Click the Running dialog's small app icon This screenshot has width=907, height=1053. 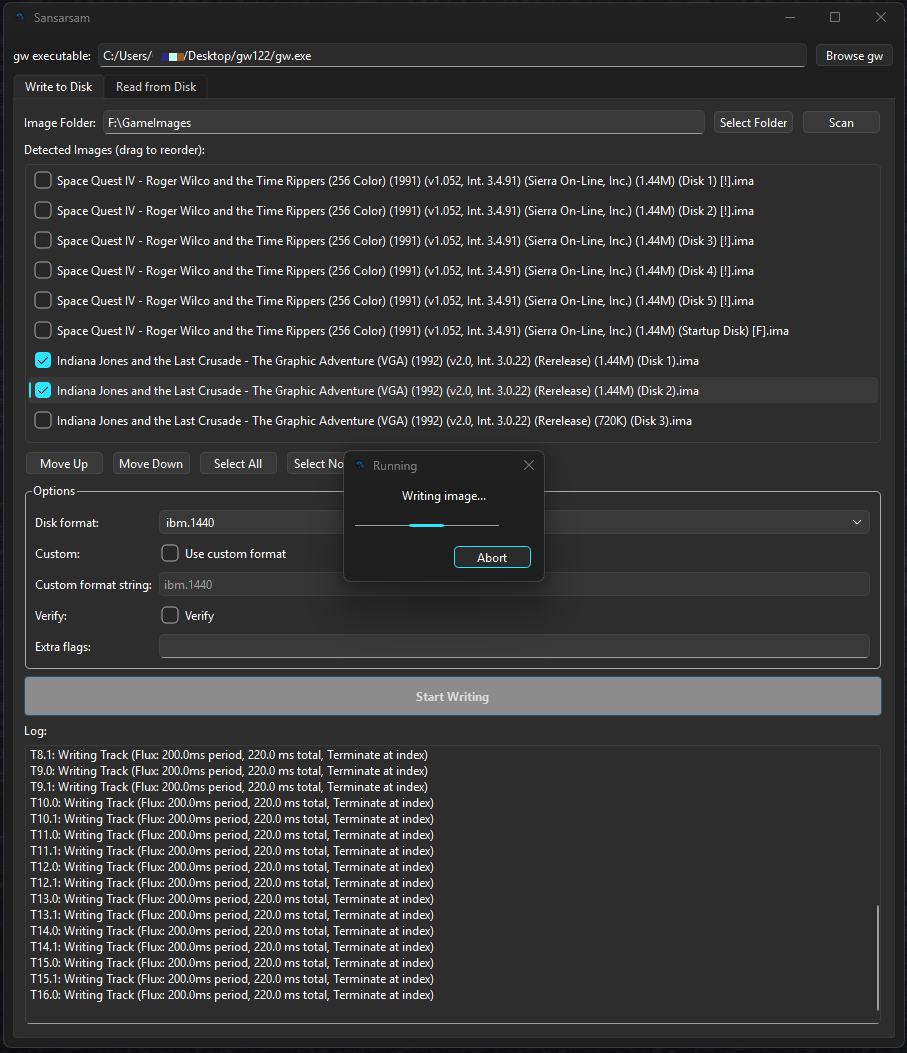(x=360, y=465)
